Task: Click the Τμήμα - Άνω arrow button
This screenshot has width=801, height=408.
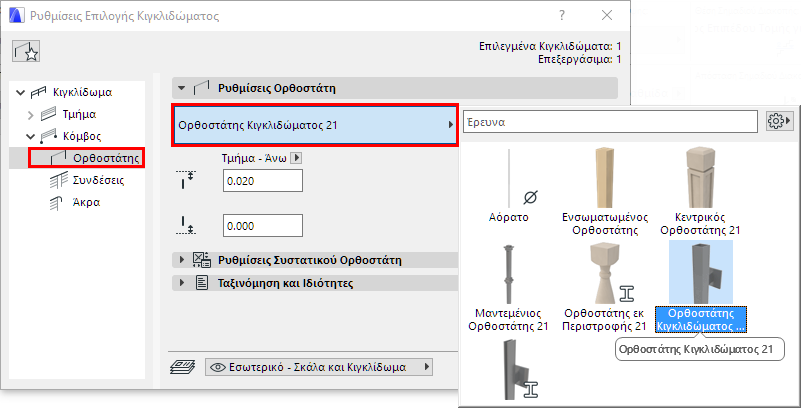Action: pyautogui.click(x=295, y=158)
